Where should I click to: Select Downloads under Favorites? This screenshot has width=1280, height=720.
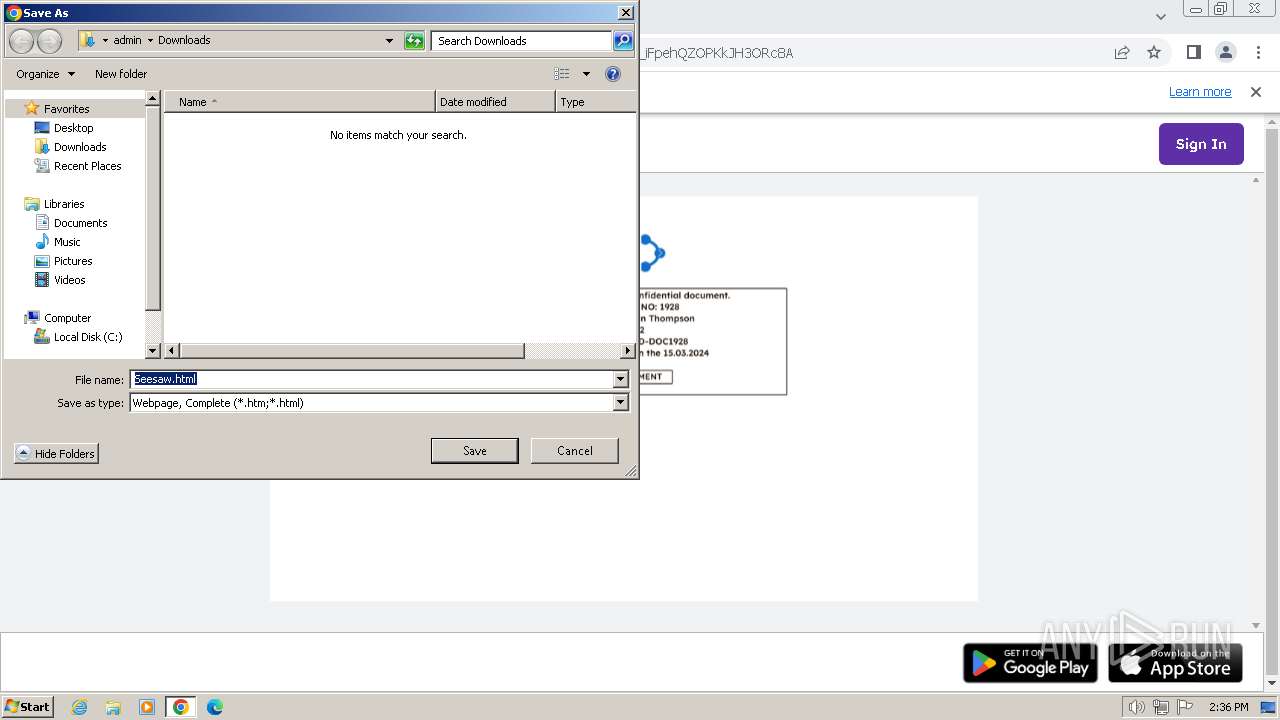tap(80, 147)
